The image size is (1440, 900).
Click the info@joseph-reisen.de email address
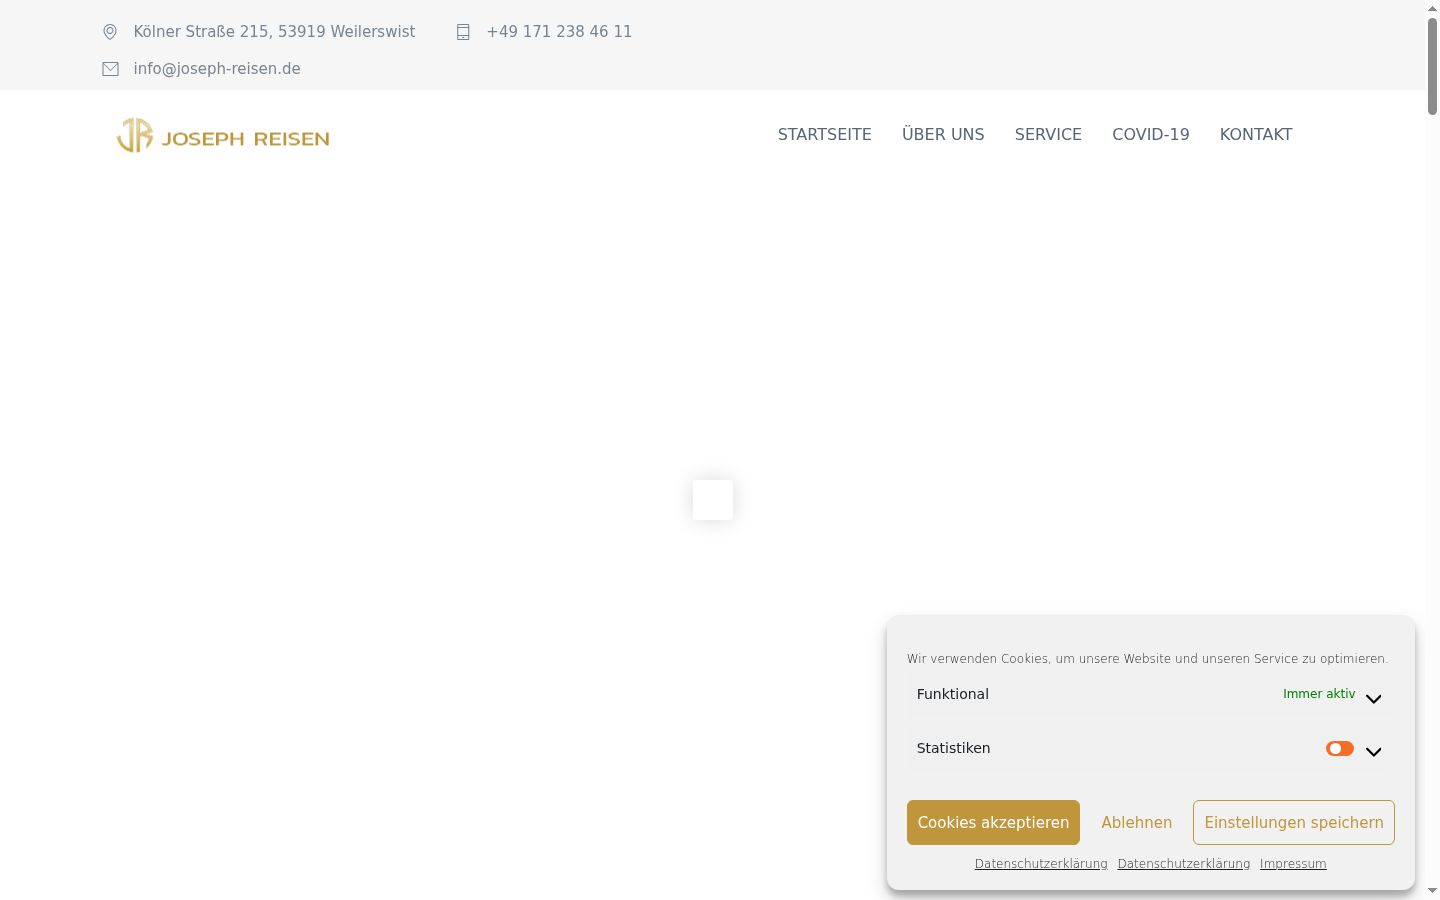(217, 69)
